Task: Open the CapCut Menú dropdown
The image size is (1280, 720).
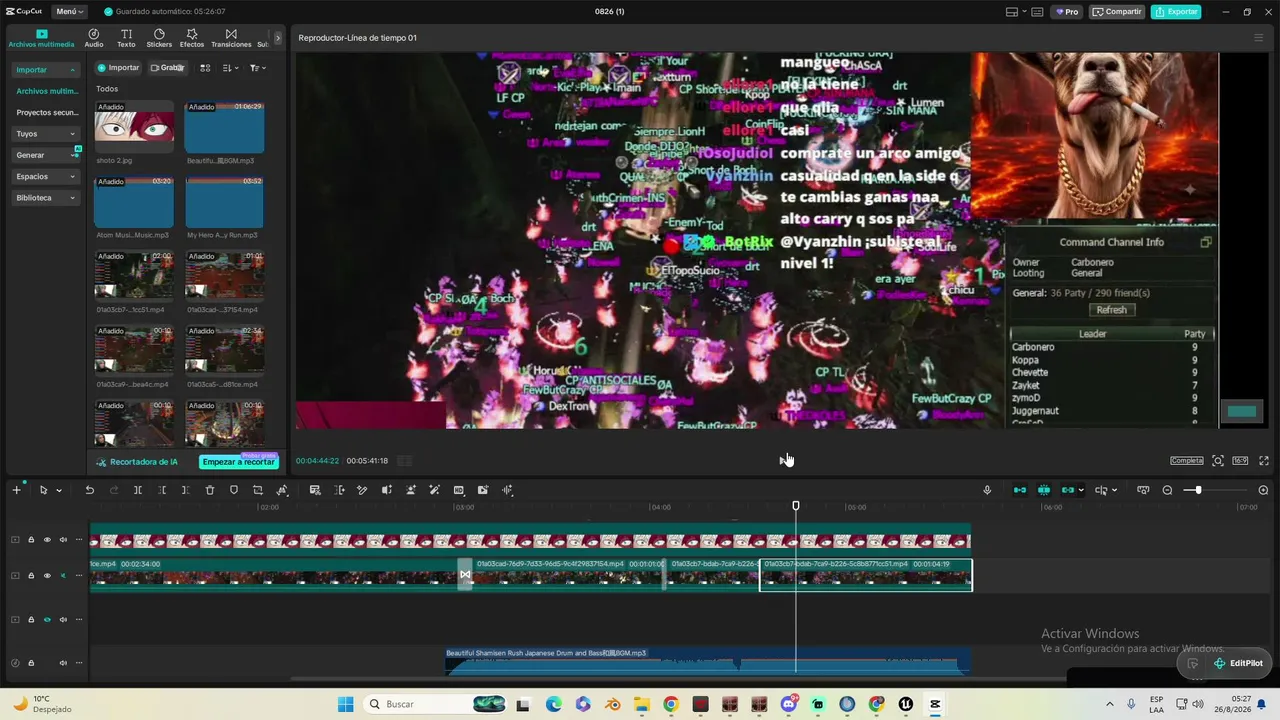Action: tap(70, 12)
